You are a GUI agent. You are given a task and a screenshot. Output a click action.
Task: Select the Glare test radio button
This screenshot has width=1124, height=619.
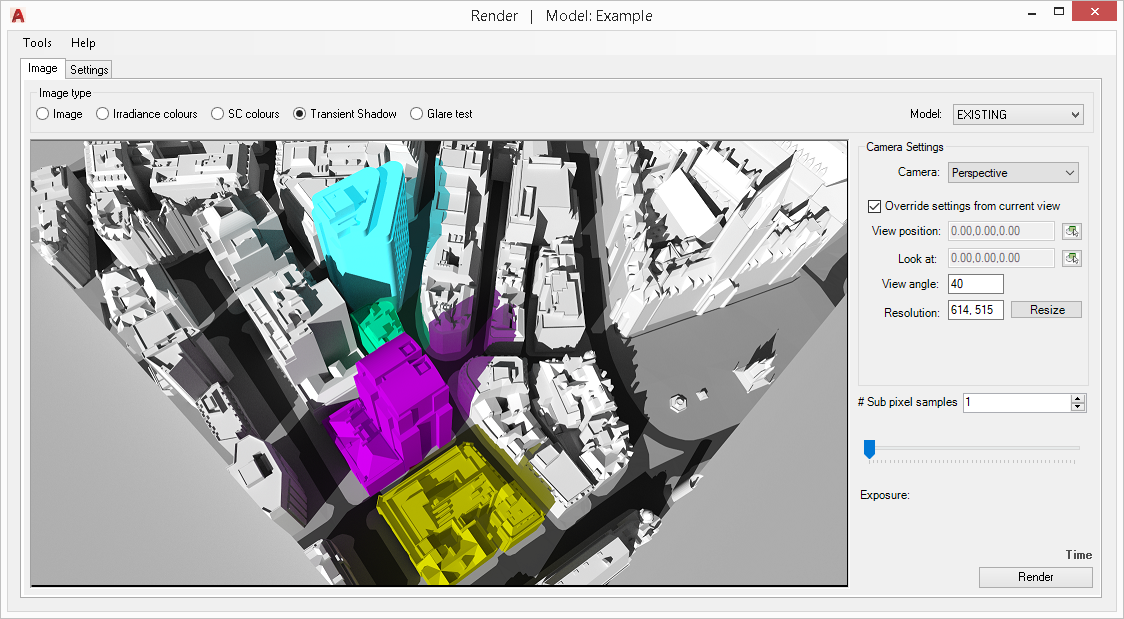coord(417,114)
